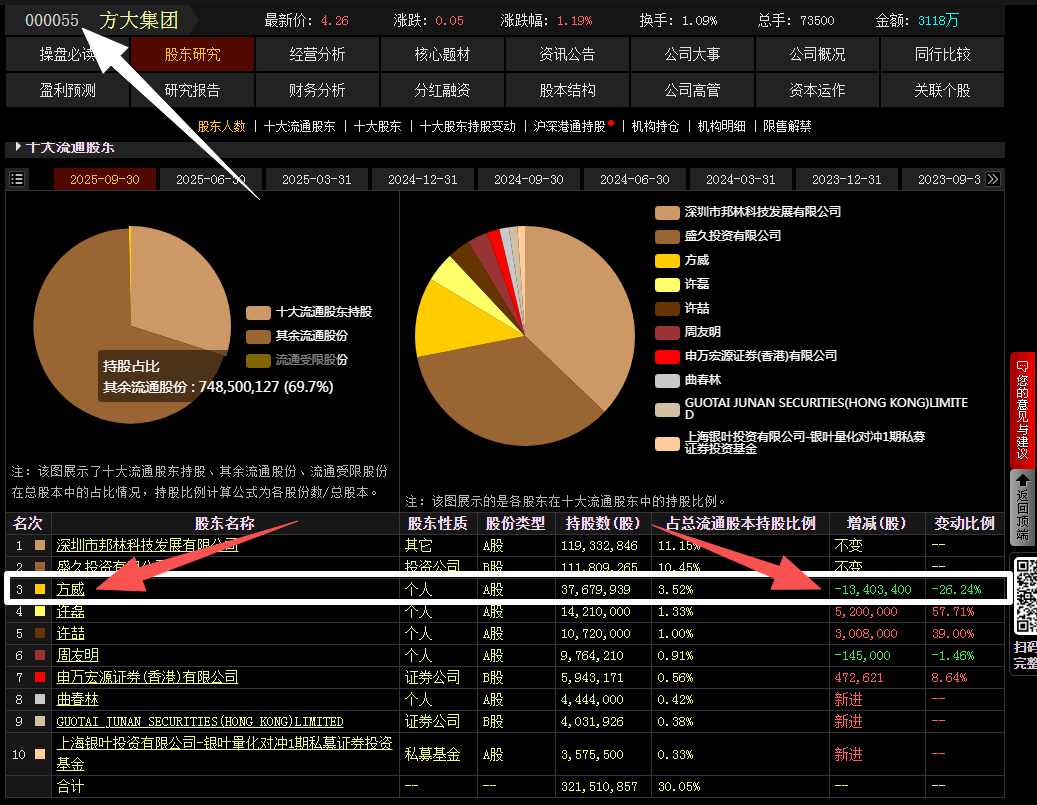Click 57.71% change ratio cell
This screenshot has width=1037, height=805.
(953, 612)
